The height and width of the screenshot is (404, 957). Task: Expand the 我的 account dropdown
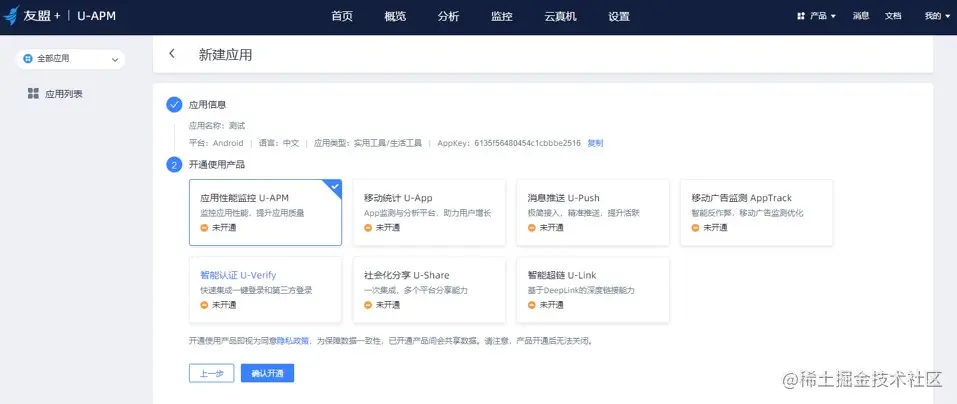click(936, 16)
